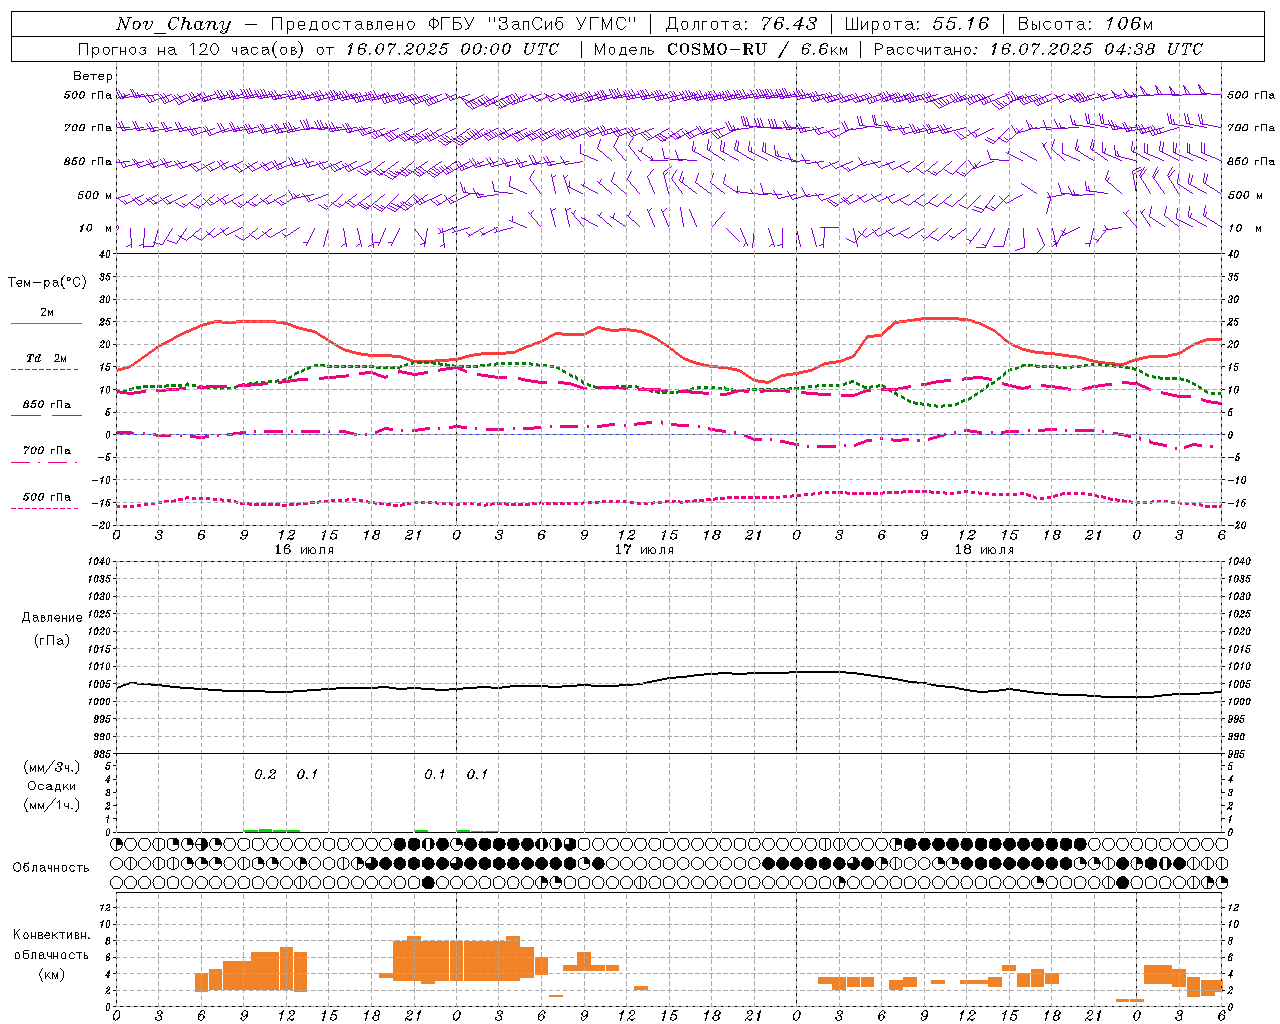1280x1024 pixels.
Task: Click the date label '18 июля'
Action: 984,550
